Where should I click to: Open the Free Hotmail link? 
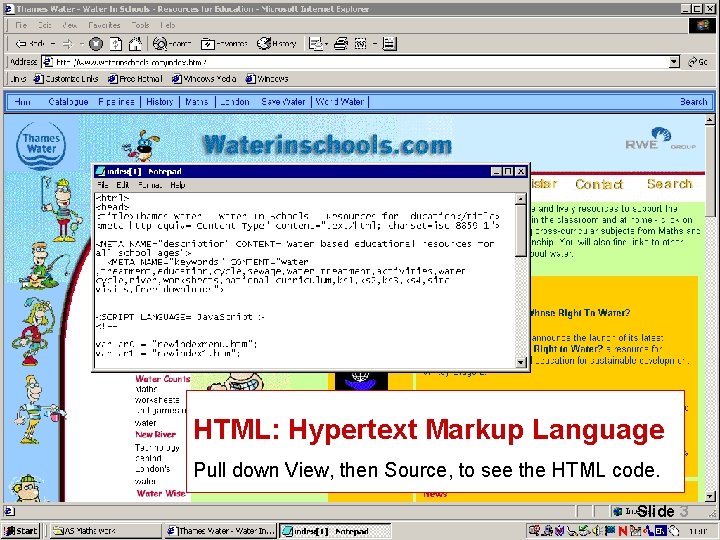point(135,79)
